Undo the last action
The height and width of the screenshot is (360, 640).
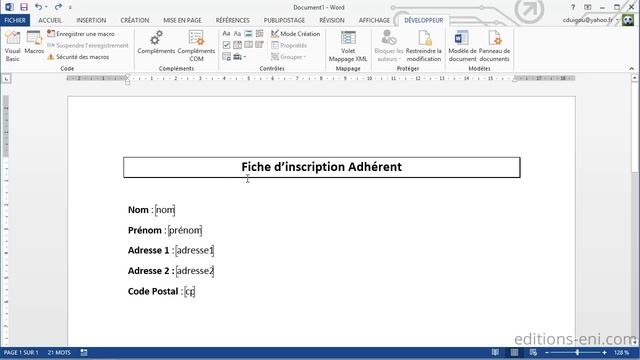click(x=38, y=7)
